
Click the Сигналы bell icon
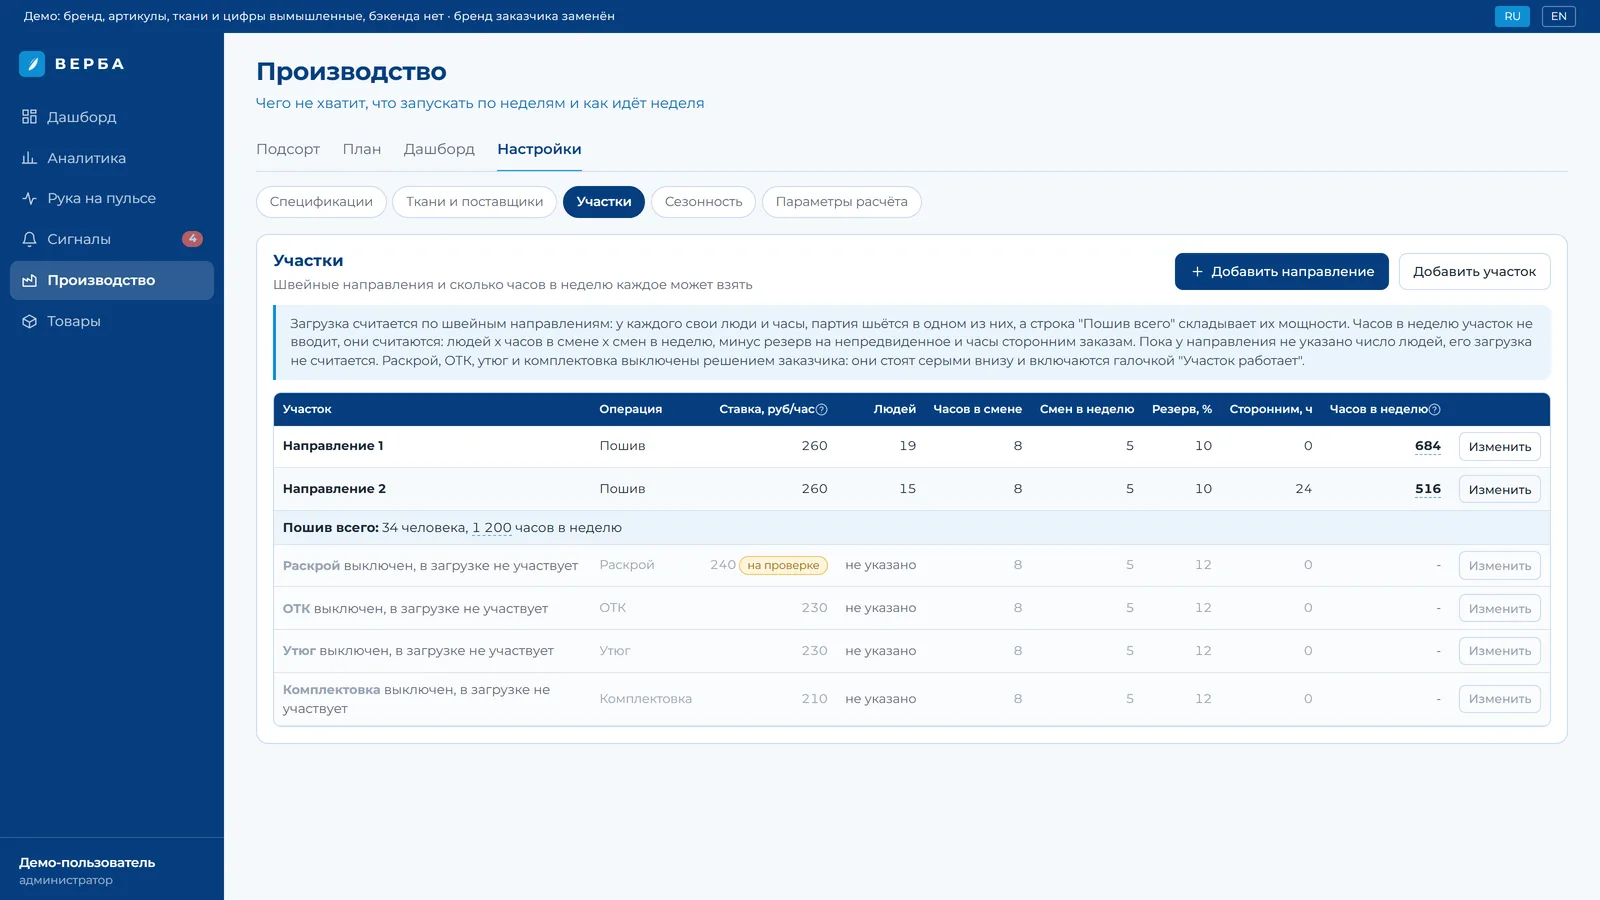(29, 239)
